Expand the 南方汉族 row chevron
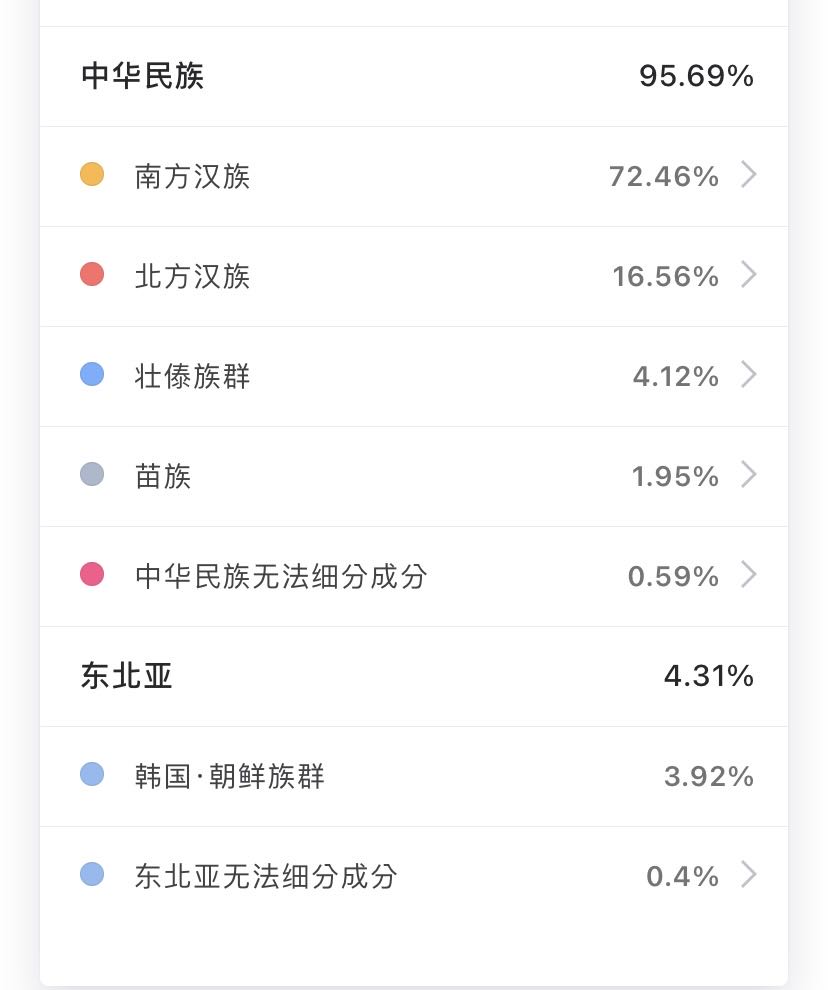Viewport: 828px width, 990px height. point(748,176)
